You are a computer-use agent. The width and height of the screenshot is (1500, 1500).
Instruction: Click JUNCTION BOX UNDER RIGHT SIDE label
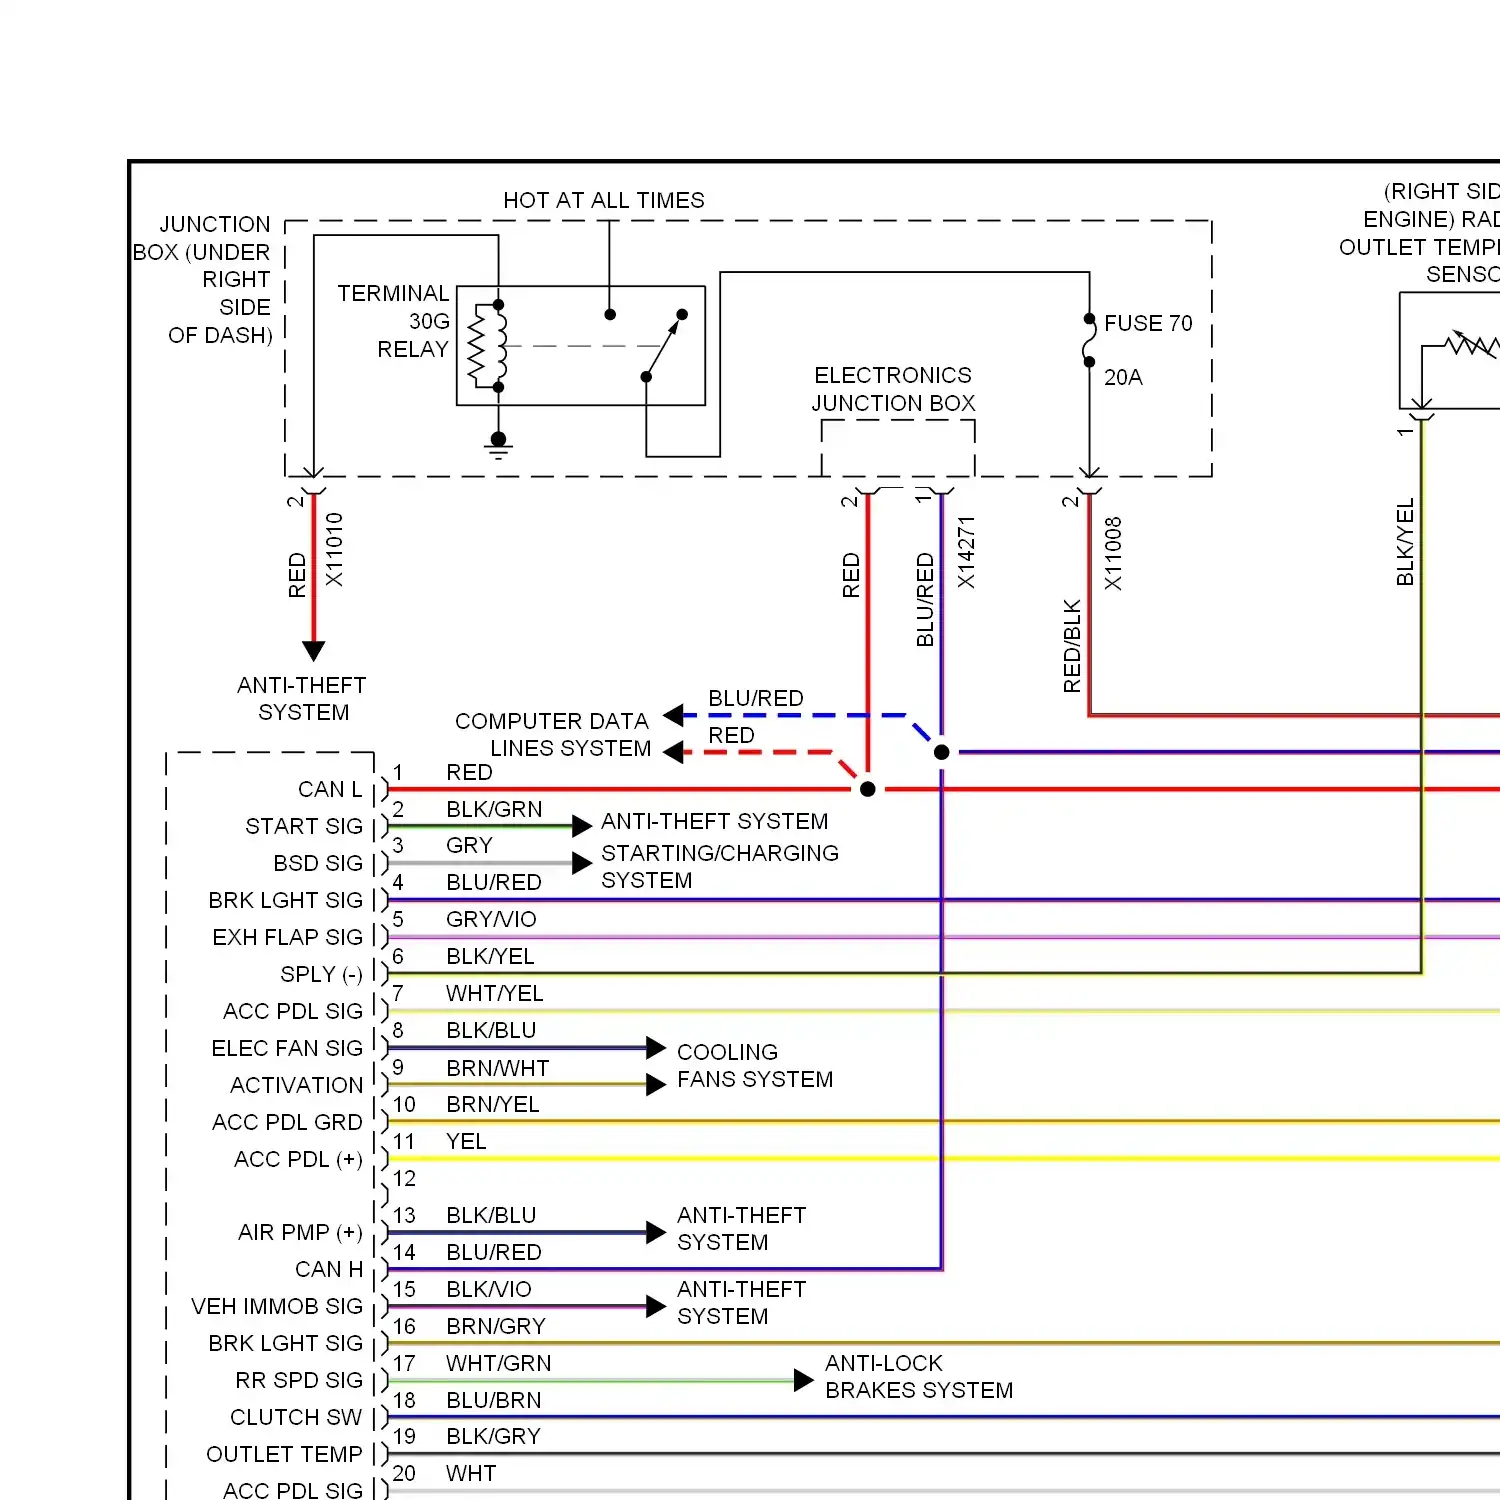203,279
